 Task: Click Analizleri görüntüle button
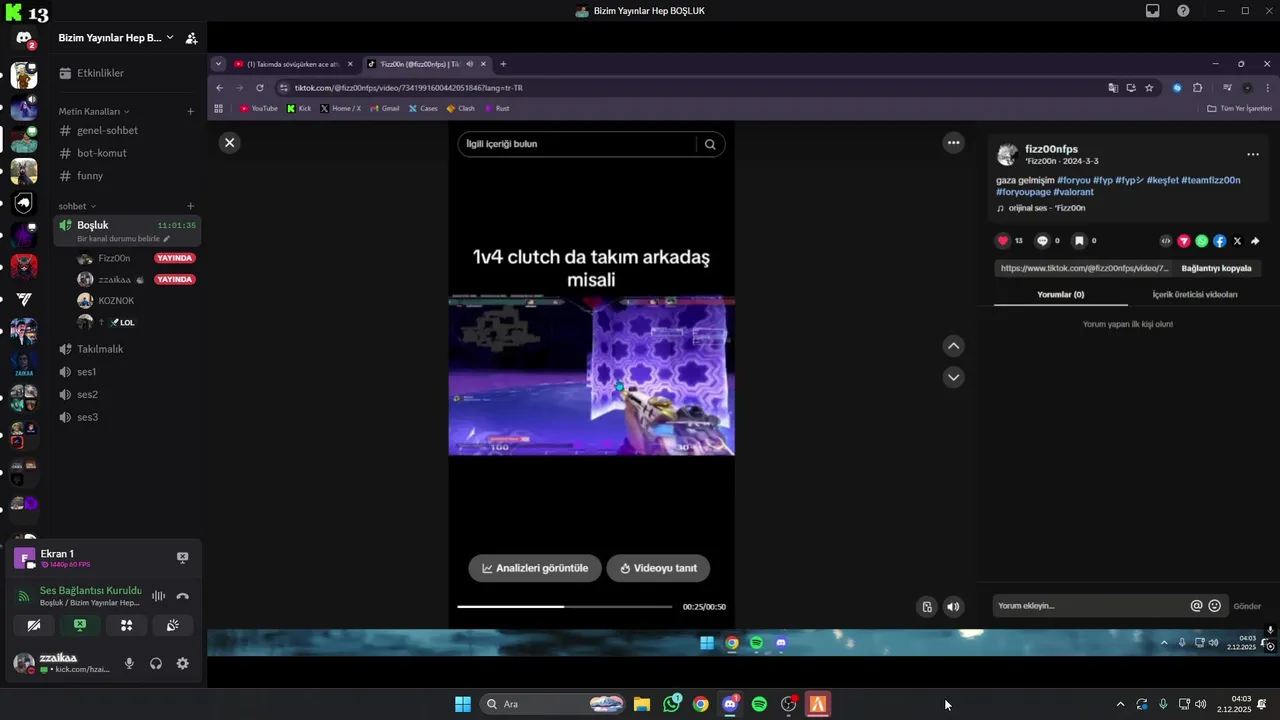[535, 568]
